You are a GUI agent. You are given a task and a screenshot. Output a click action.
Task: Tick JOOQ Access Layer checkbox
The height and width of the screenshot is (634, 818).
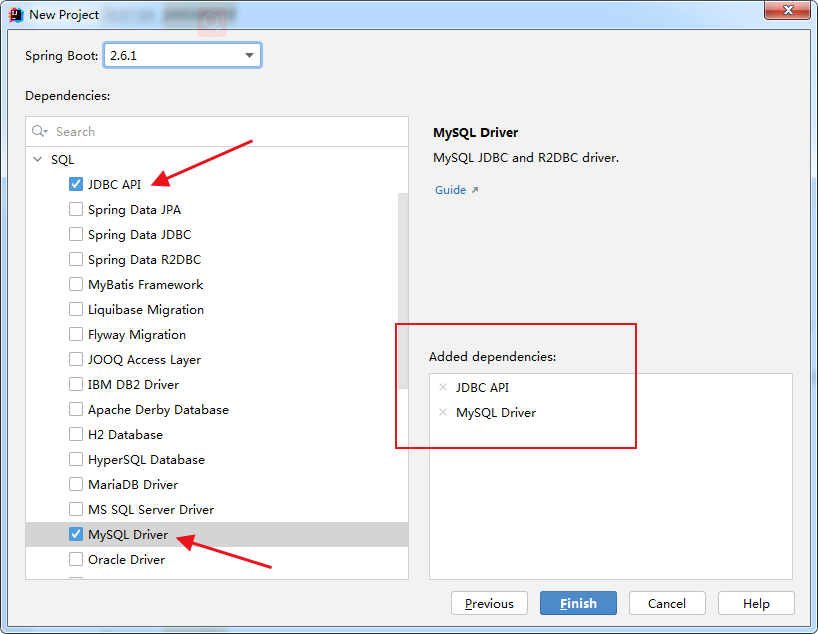76,360
